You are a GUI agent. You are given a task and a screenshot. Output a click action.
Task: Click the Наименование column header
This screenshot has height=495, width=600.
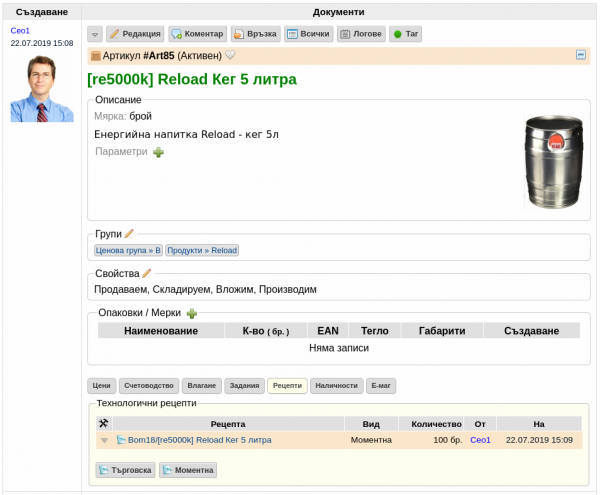coord(161,331)
